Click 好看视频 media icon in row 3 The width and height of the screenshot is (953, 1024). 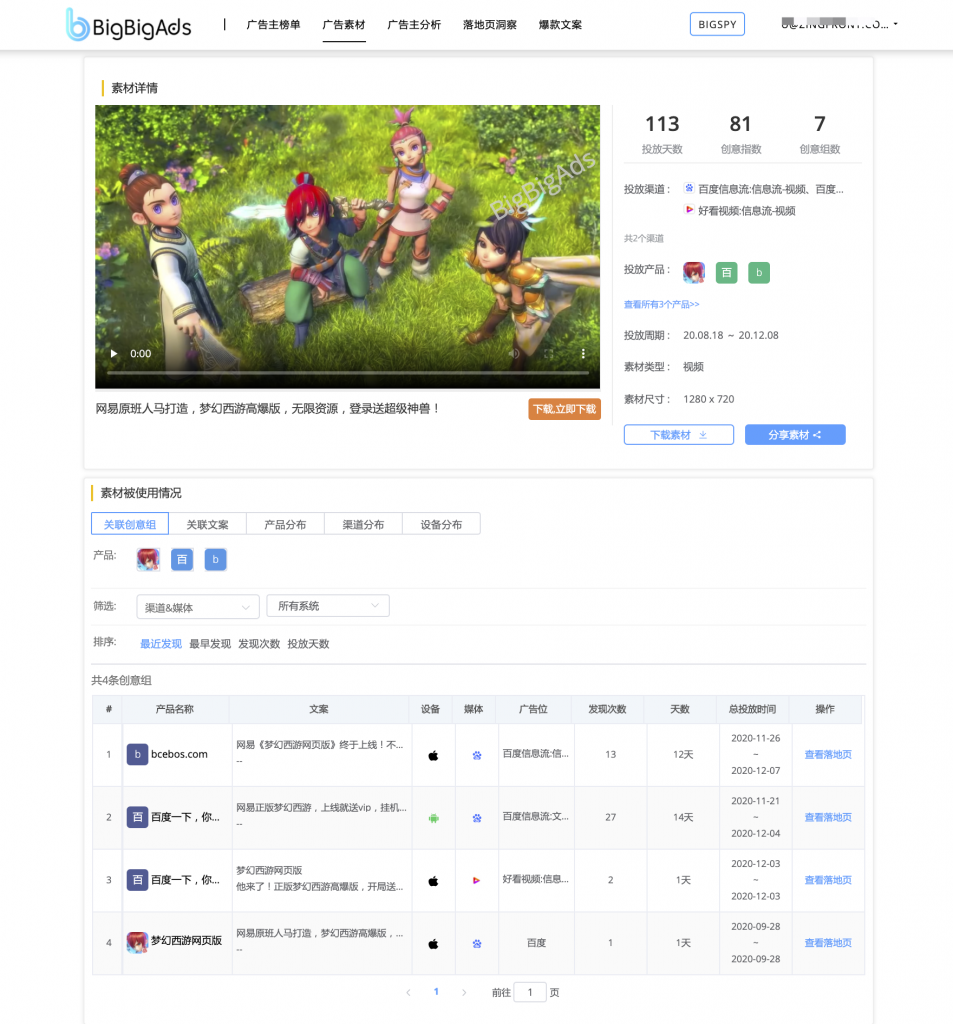[476, 880]
